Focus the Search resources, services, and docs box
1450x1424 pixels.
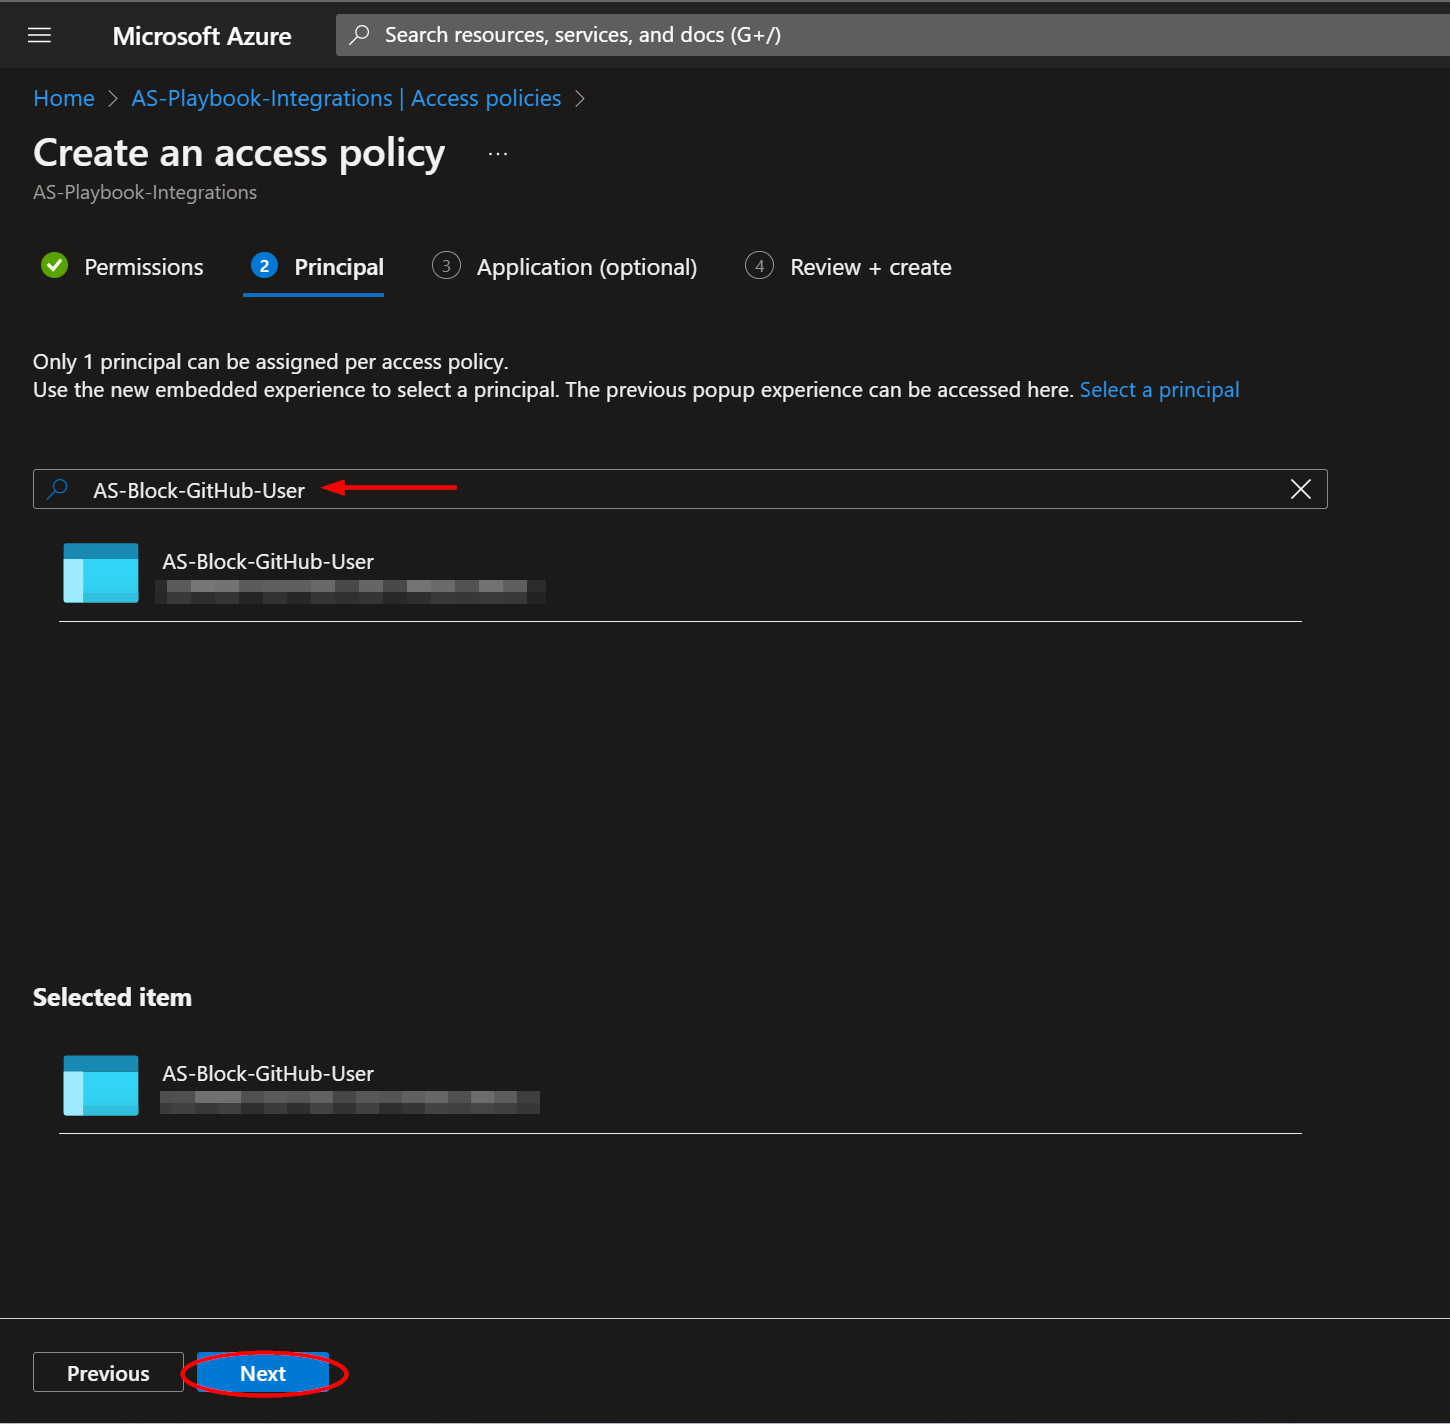coord(892,35)
